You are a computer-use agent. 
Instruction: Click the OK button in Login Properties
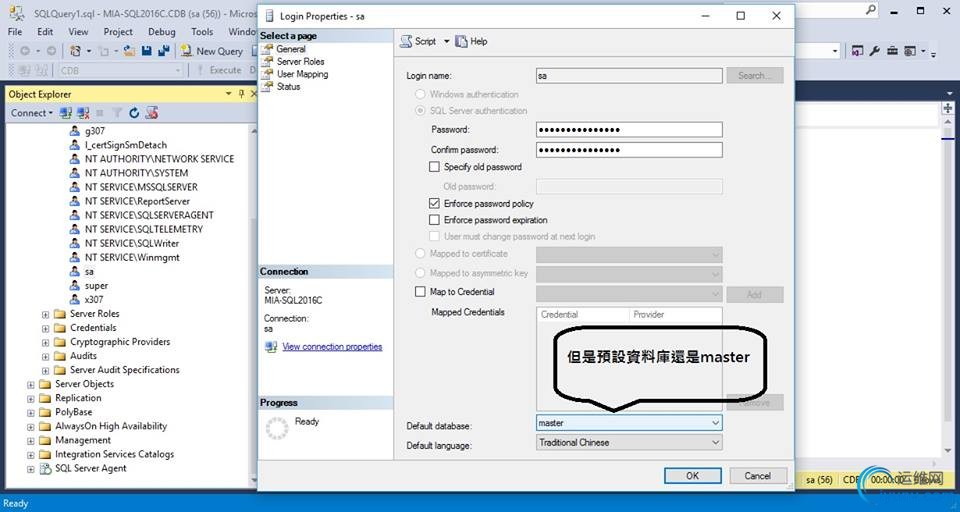pos(692,476)
